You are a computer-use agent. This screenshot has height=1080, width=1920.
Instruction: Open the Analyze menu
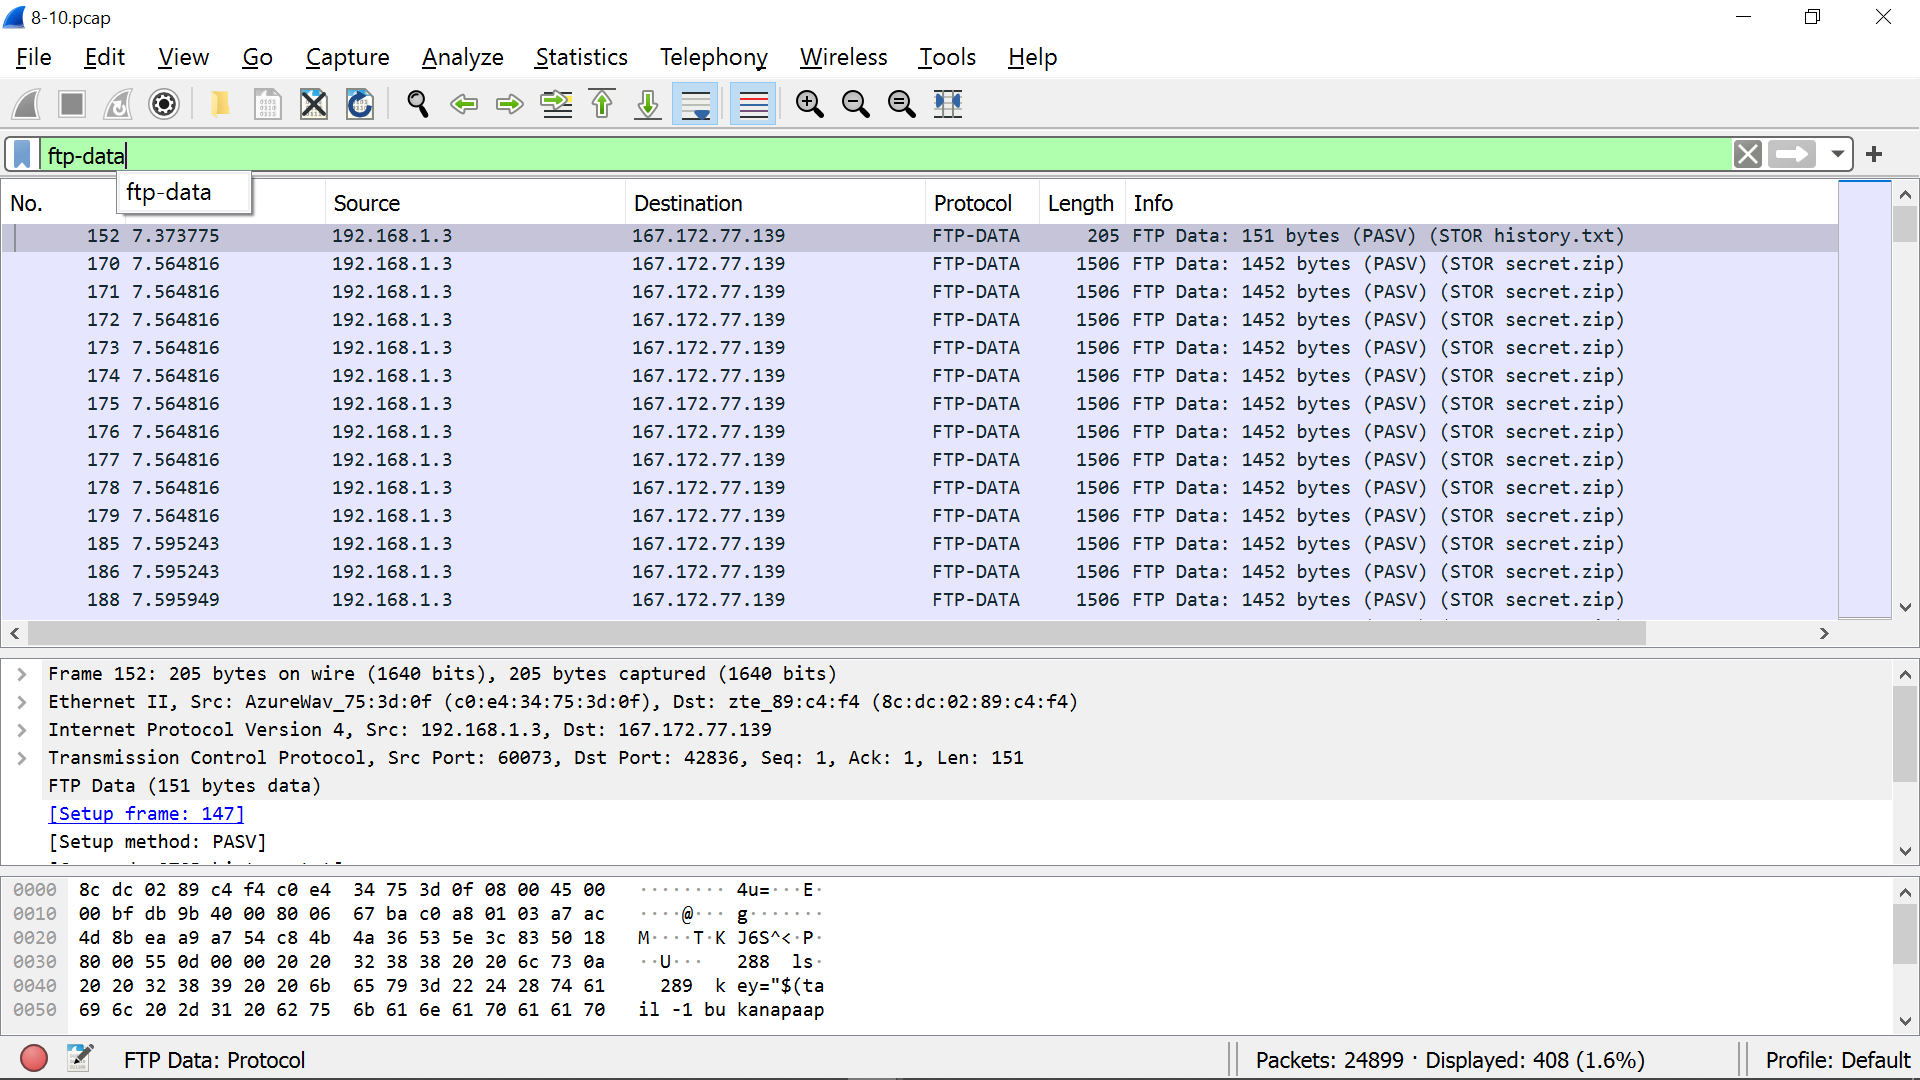pyautogui.click(x=462, y=57)
